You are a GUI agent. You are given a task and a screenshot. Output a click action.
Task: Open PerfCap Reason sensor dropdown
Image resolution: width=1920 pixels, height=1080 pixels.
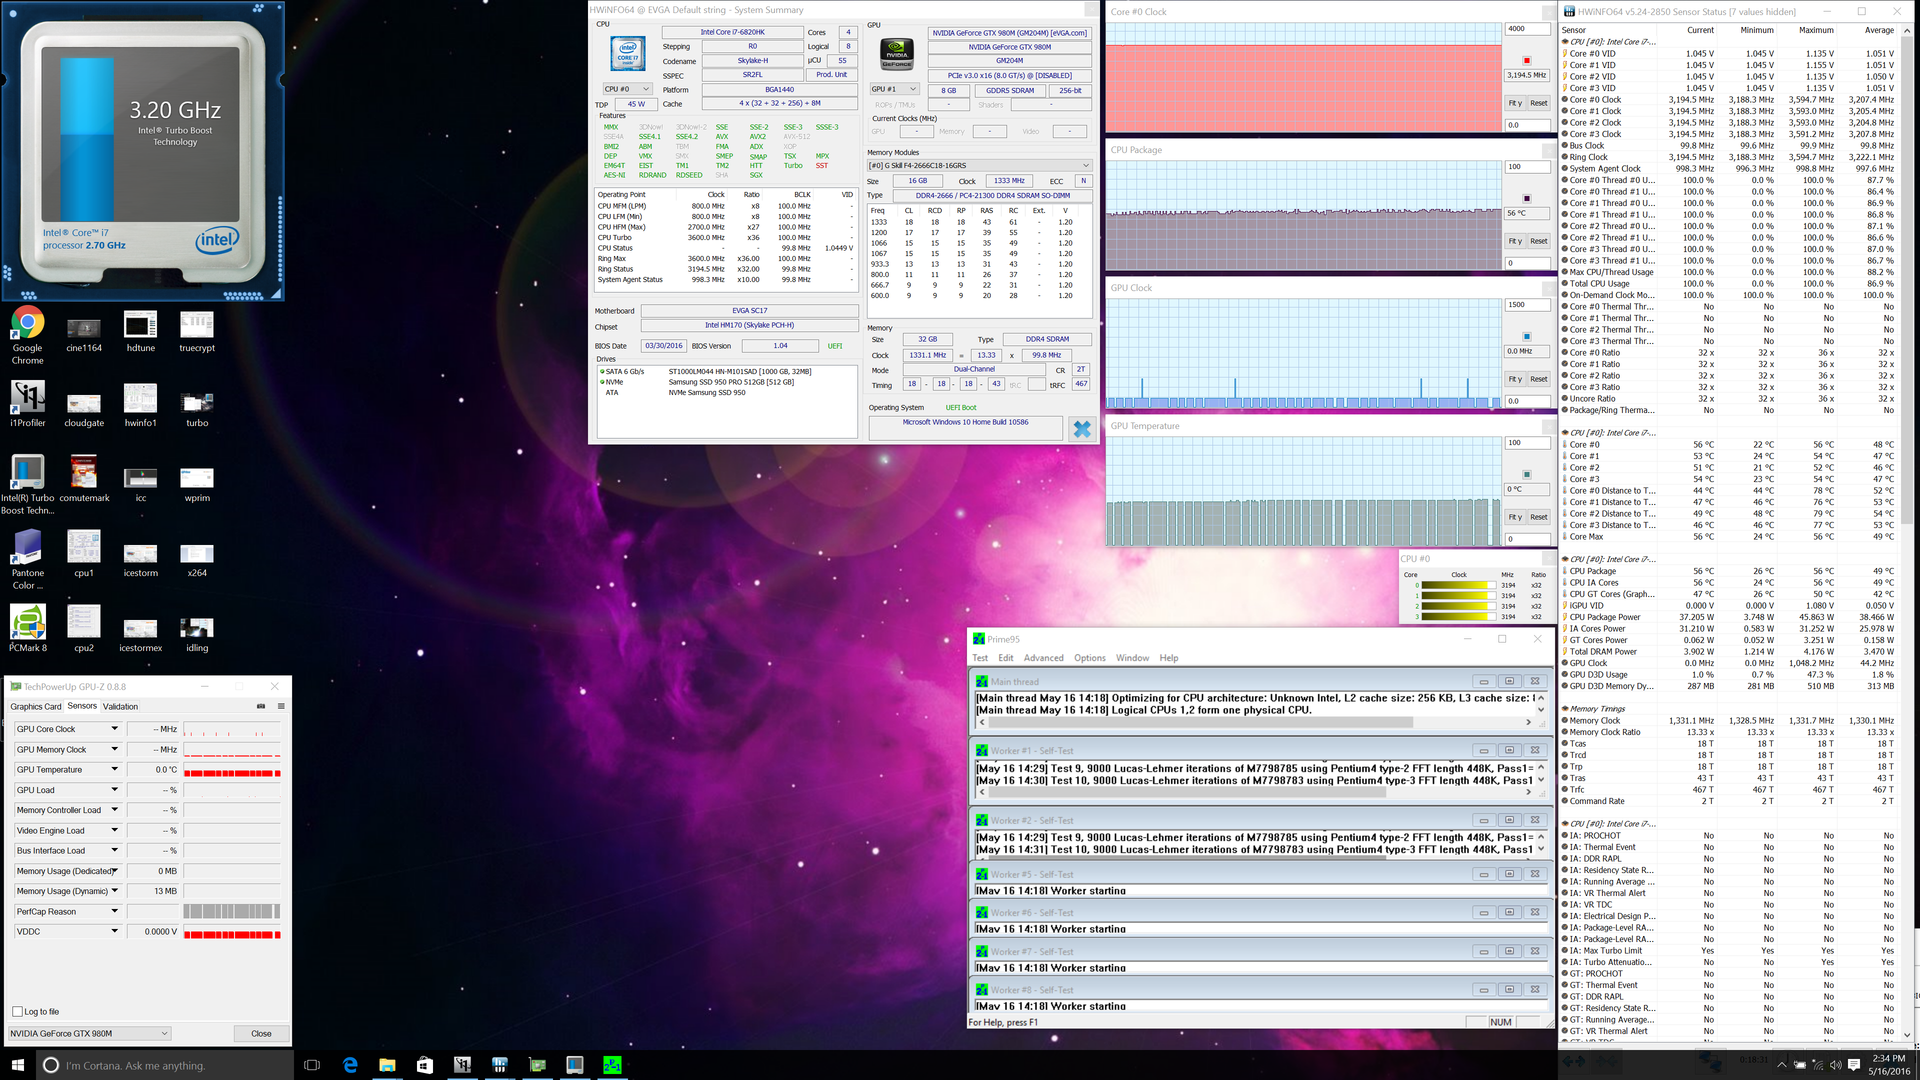pos(114,911)
